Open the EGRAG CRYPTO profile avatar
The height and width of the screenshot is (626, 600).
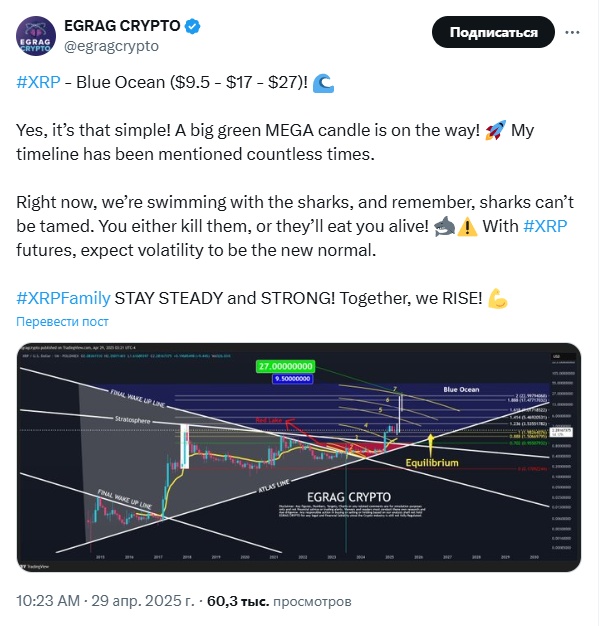point(34,35)
